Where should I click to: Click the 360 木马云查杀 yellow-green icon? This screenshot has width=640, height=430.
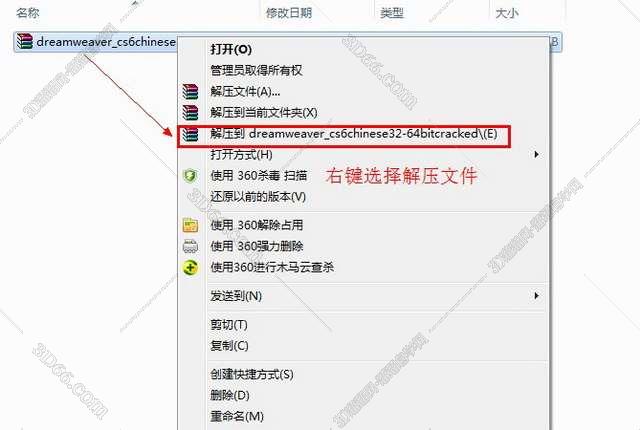coord(190,268)
